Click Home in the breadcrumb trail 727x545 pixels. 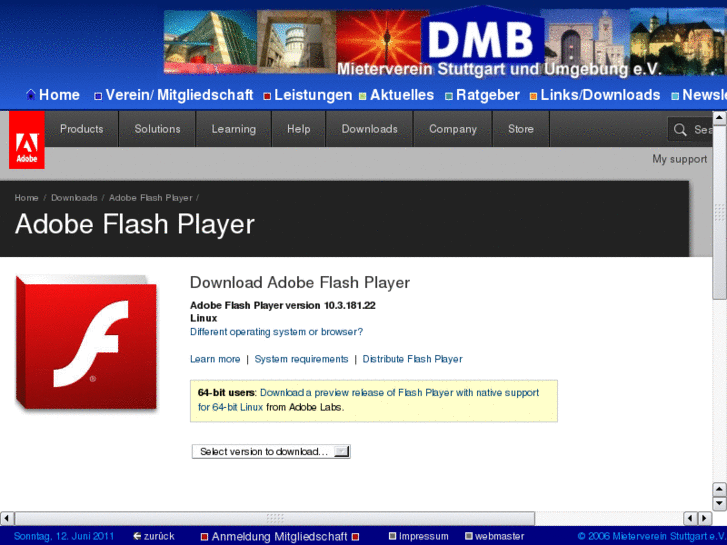pyautogui.click(x=26, y=198)
